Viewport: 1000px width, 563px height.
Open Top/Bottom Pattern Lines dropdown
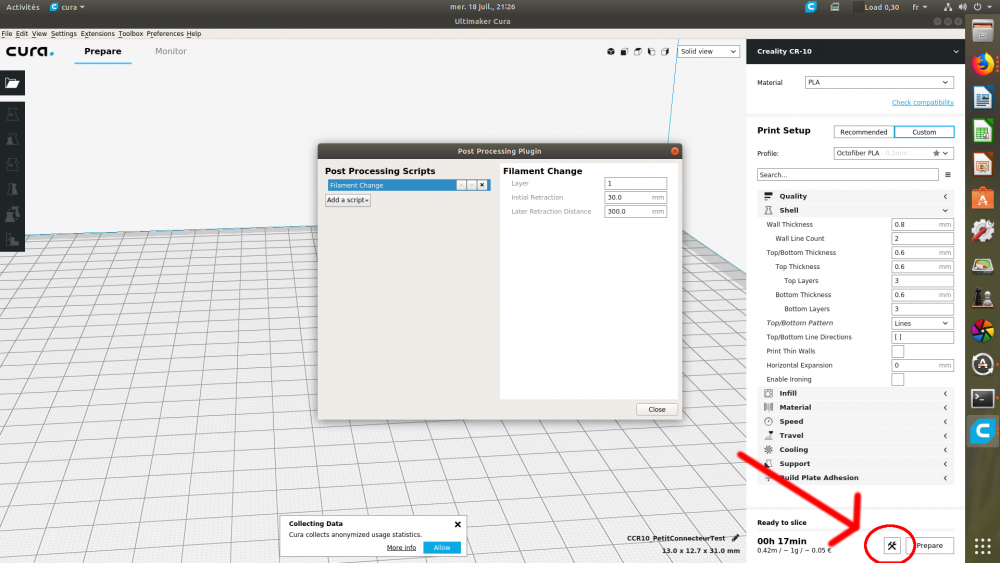[x=922, y=323]
